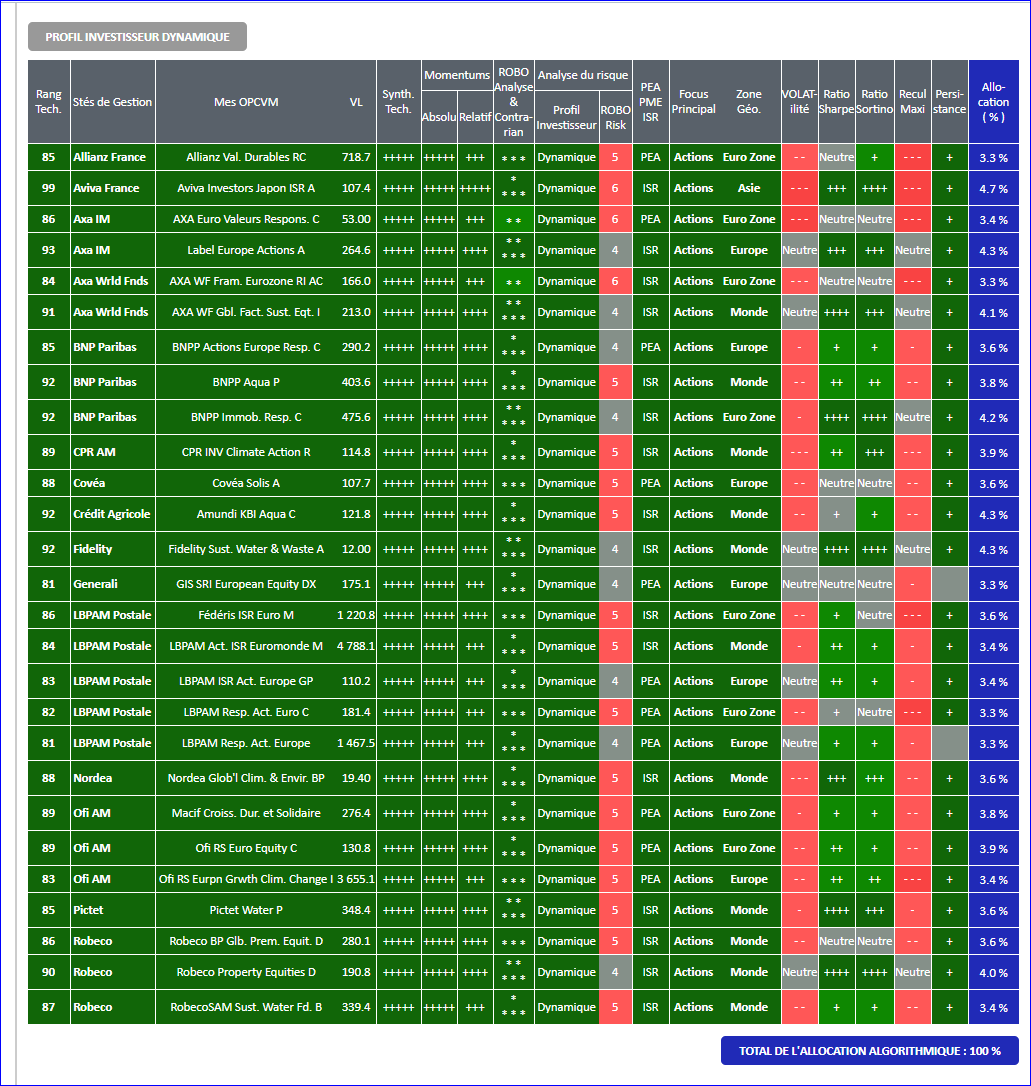The width and height of the screenshot is (1031, 1086).
Task: Open Fédéris ISR Euro M fund
Action: pos(246,615)
